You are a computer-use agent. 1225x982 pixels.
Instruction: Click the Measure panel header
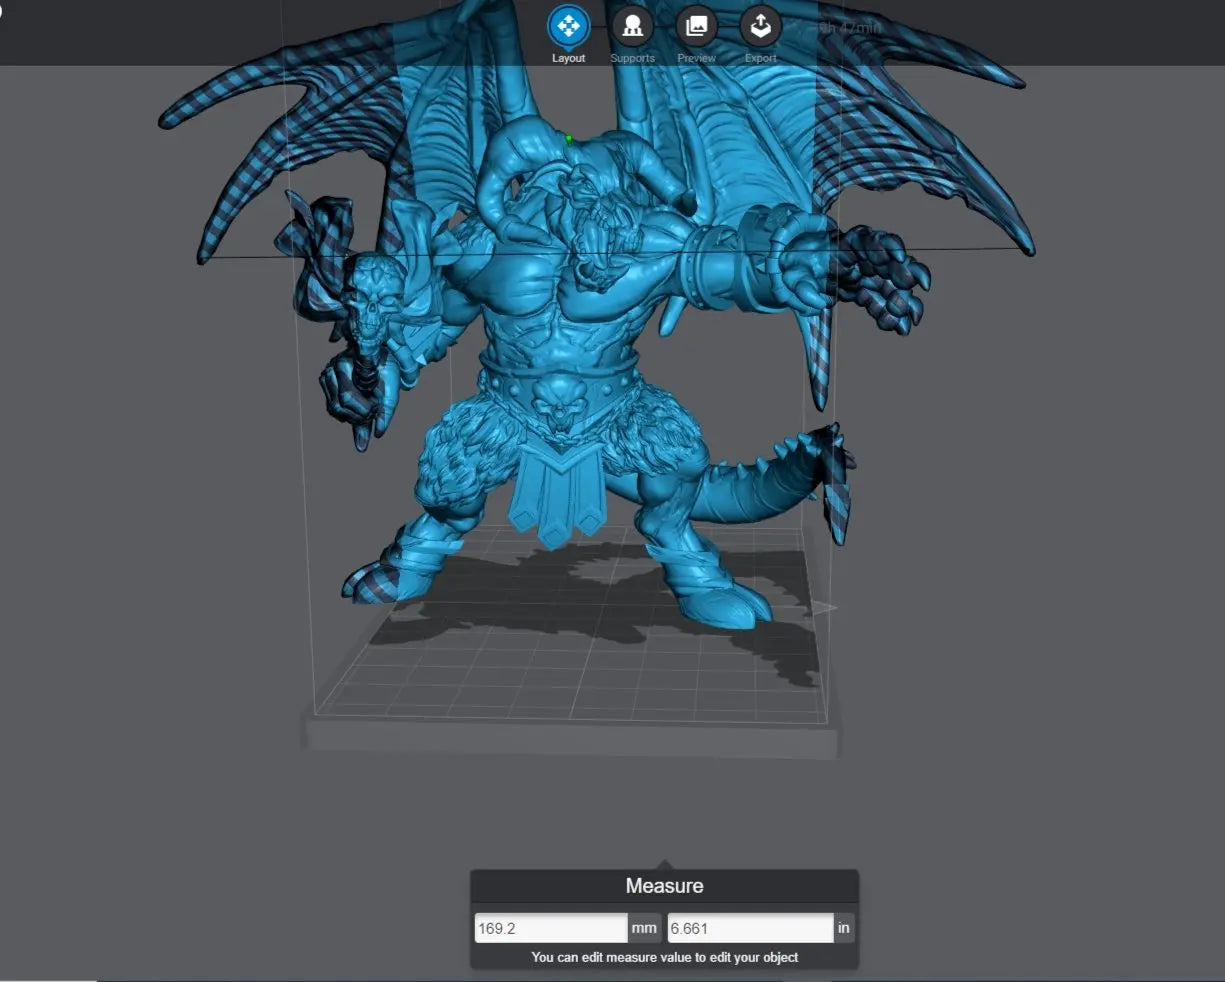664,886
